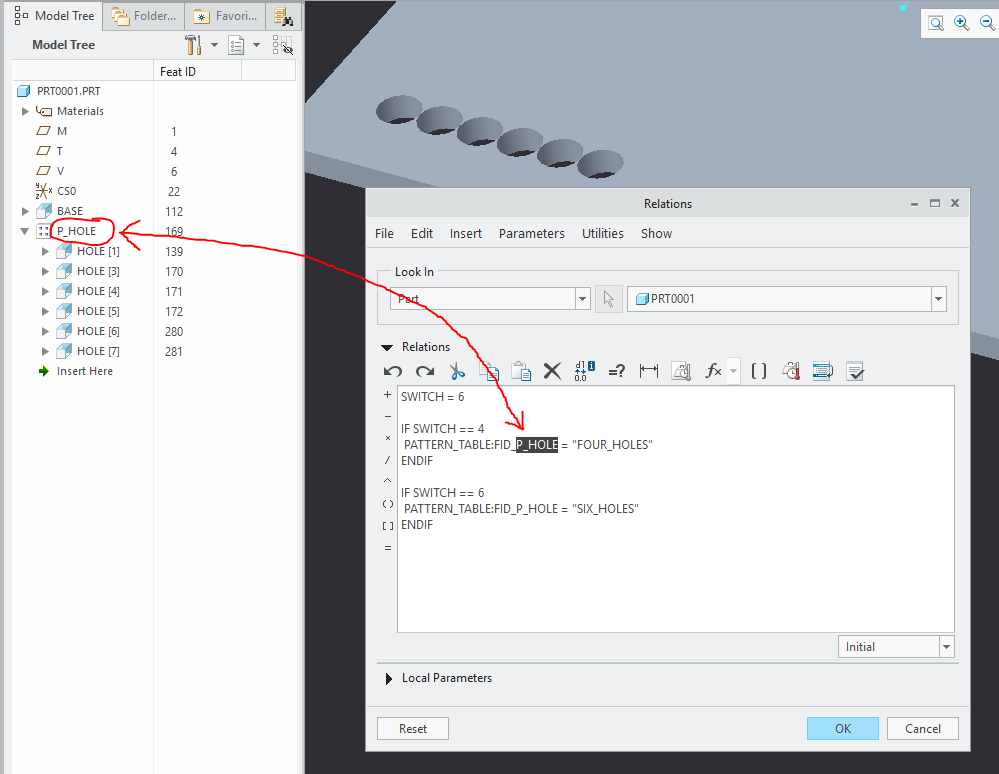Image resolution: width=999 pixels, height=774 pixels.
Task: Open the Insert menu
Action: point(465,233)
